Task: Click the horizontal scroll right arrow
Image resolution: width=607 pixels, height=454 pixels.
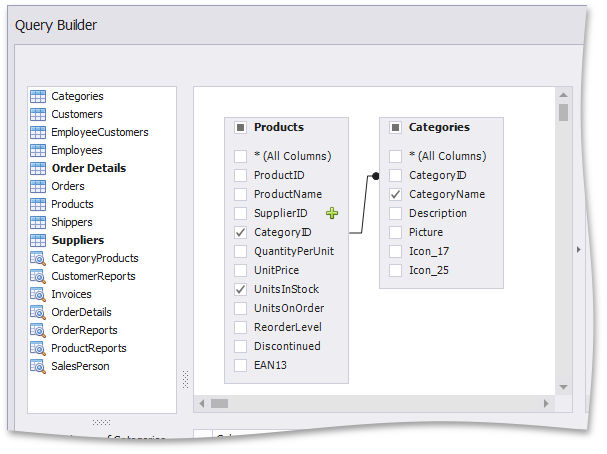Action: click(546, 403)
